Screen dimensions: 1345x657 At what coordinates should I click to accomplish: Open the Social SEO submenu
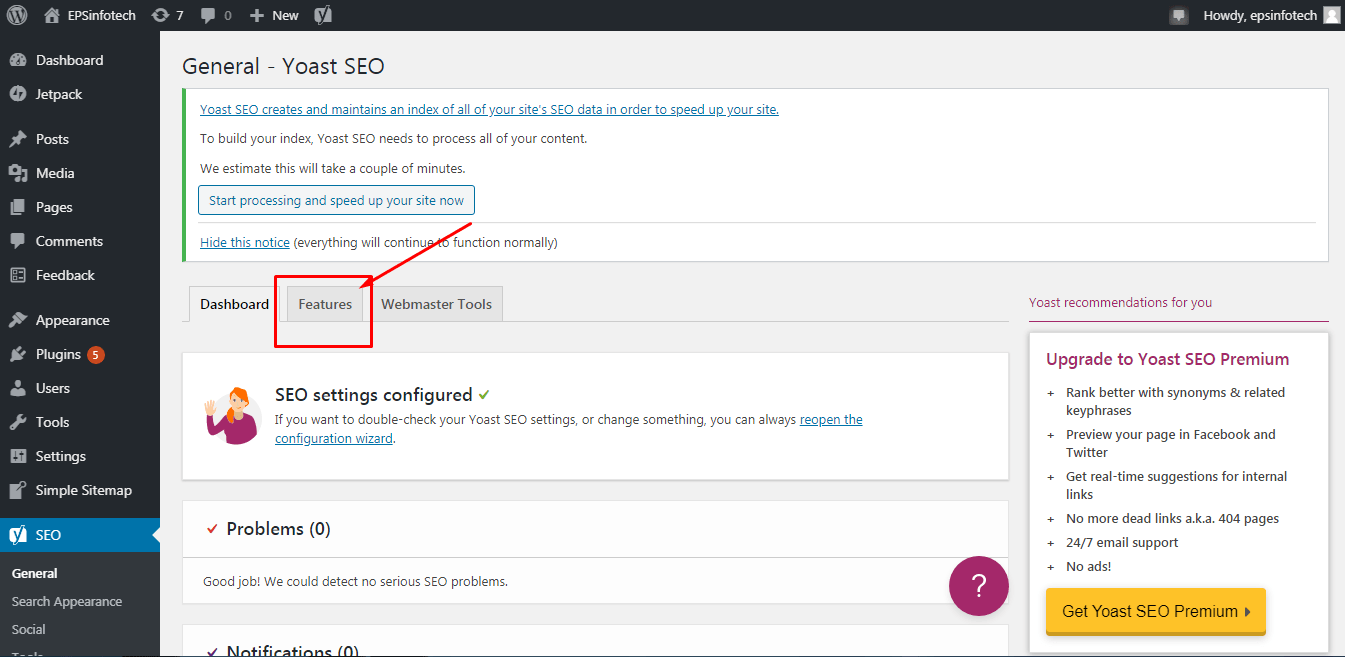(x=29, y=629)
